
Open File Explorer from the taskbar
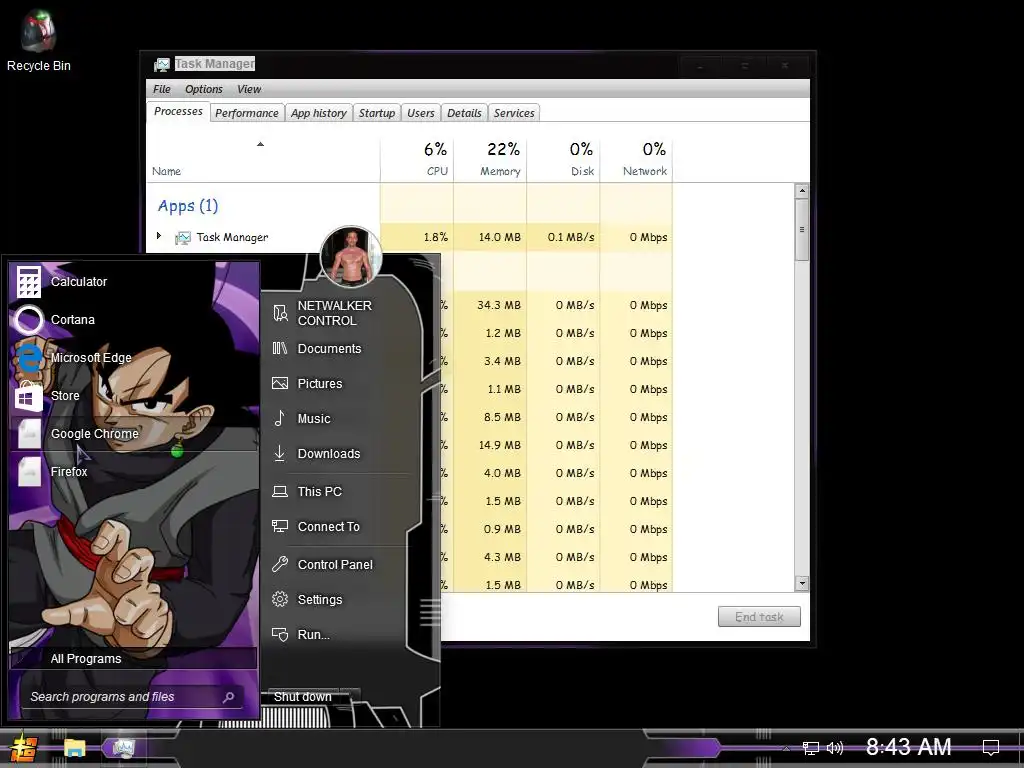coord(74,748)
